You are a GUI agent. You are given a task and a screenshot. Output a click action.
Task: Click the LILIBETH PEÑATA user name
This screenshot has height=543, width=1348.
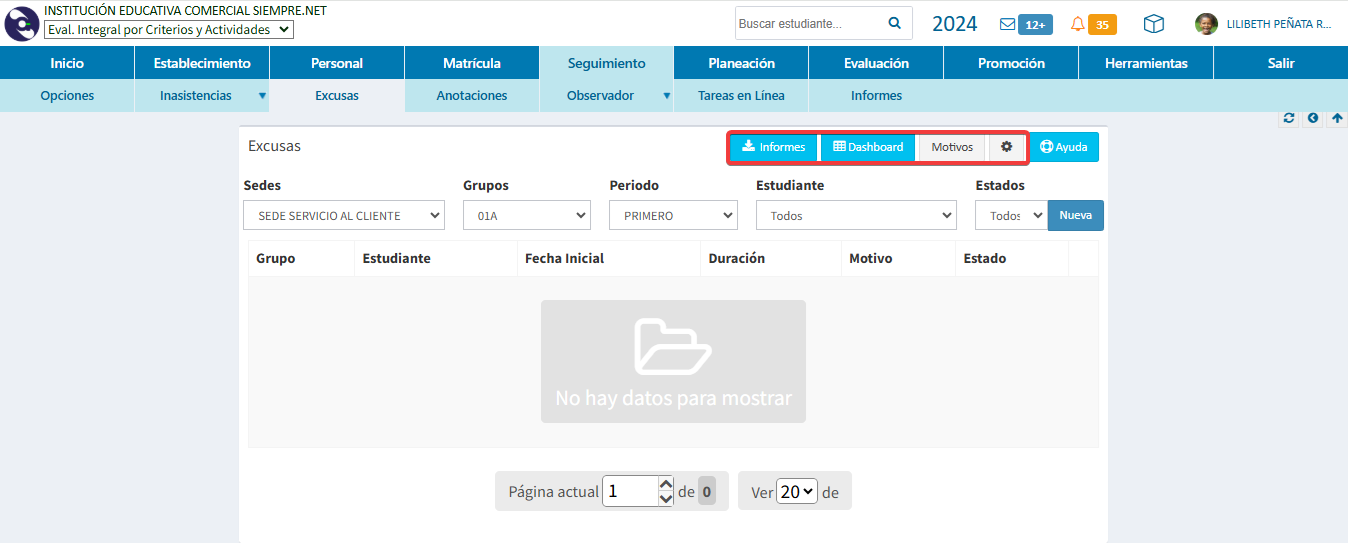[x=1279, y=24]
